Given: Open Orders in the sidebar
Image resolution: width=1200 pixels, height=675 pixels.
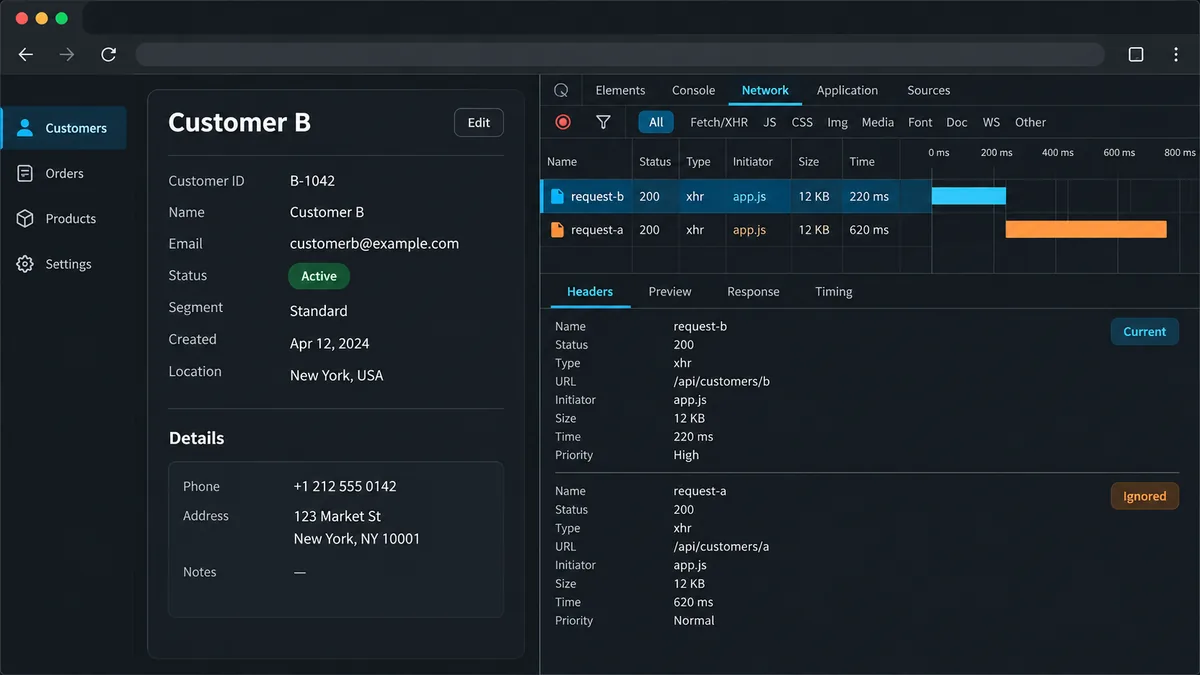Looking at the screenshot, I should point(64,173).
